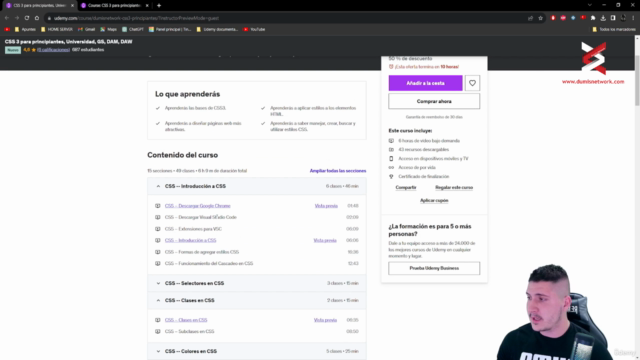Click CSS - Formas de agregar estilos CSS row
The width and height of the screenshot is (640, 360).
[x=257, y=252]
